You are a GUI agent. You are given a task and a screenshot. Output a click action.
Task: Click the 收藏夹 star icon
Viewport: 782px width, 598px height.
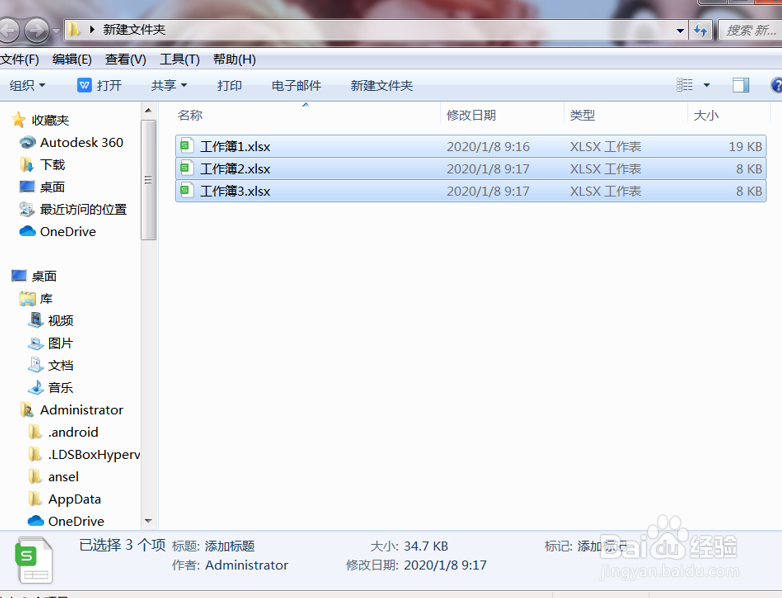(18, 120)
